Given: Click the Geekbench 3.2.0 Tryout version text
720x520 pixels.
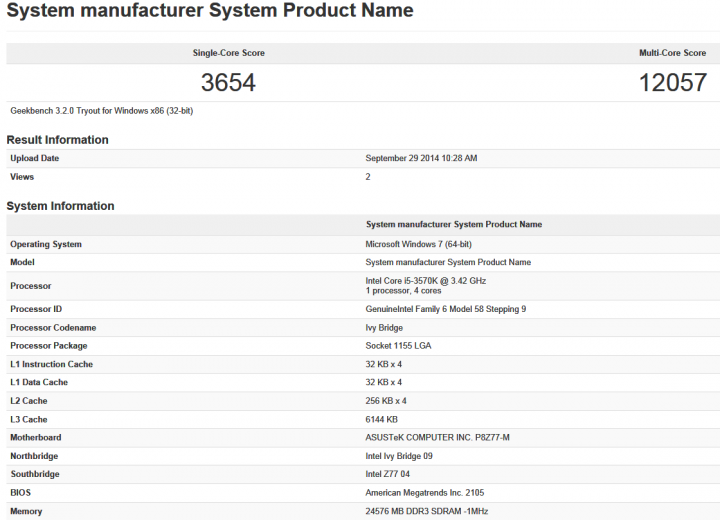Looking at the screenshot, I should 101,111.
